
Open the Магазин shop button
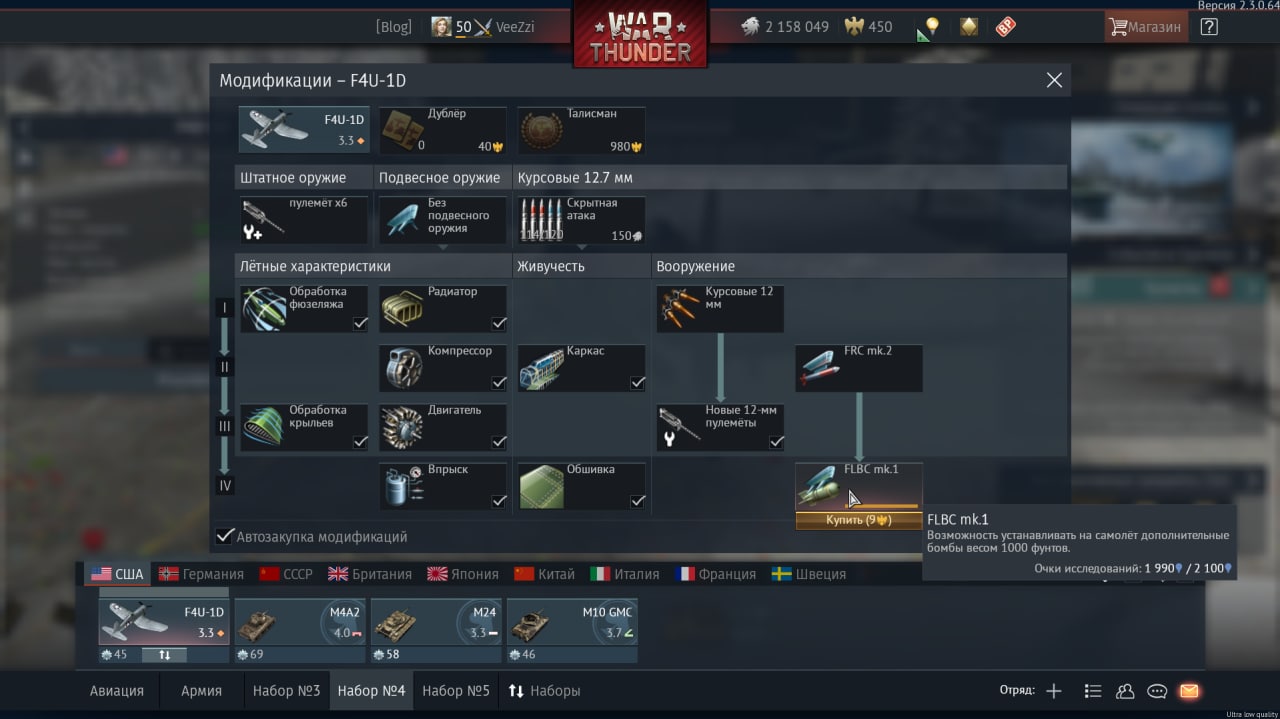click(1145, 27)
